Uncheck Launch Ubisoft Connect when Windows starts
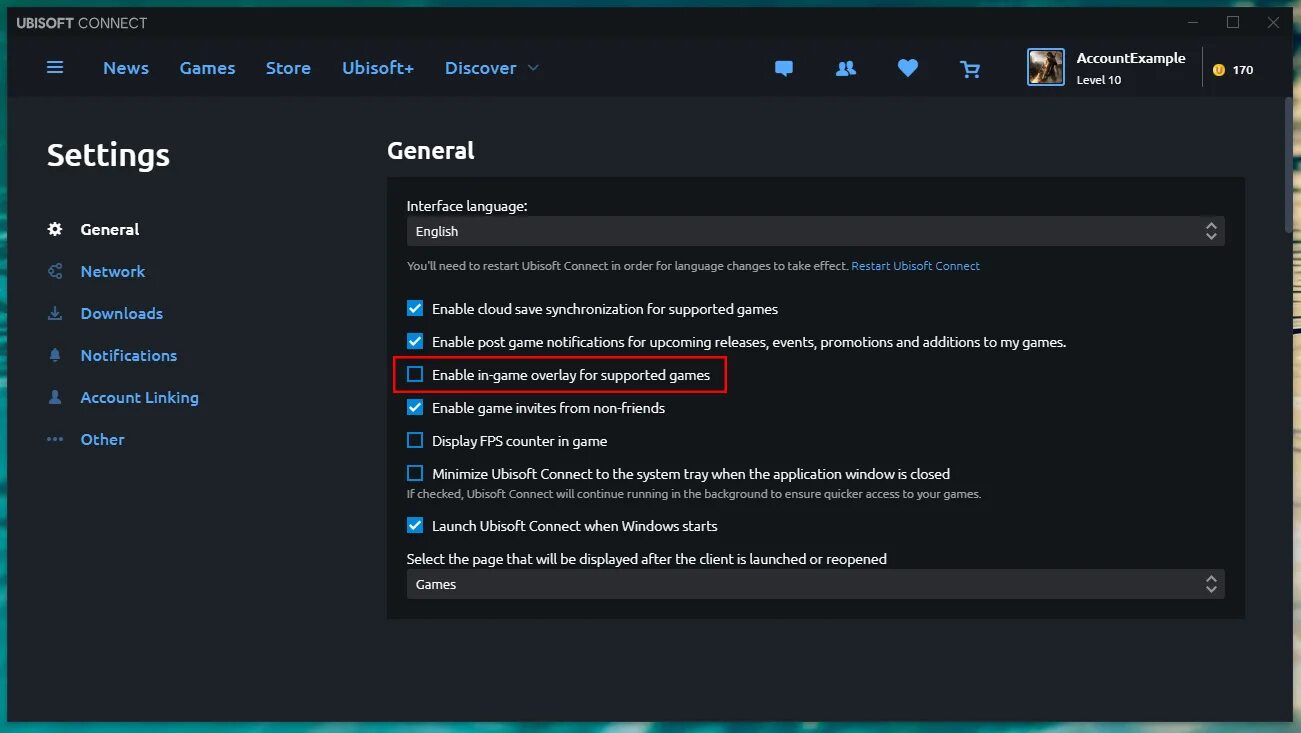 tap(415, 526)
